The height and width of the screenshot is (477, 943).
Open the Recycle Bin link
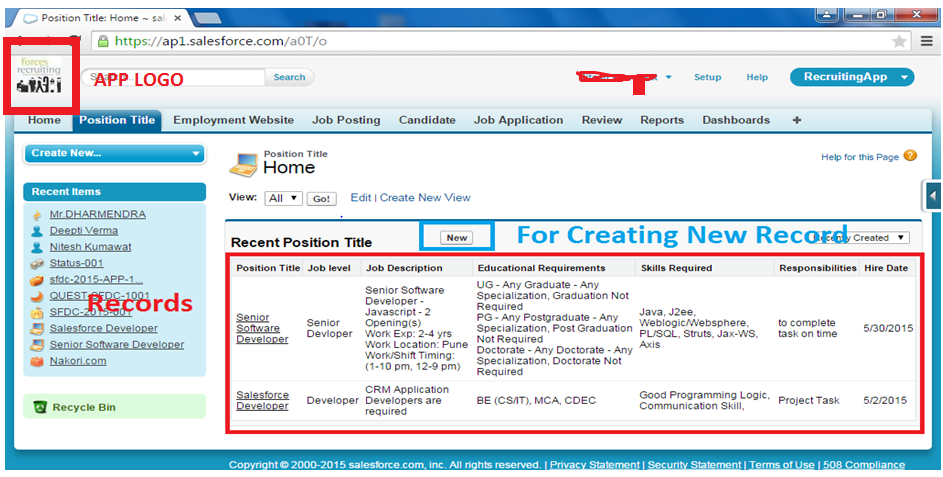[84, 407]
